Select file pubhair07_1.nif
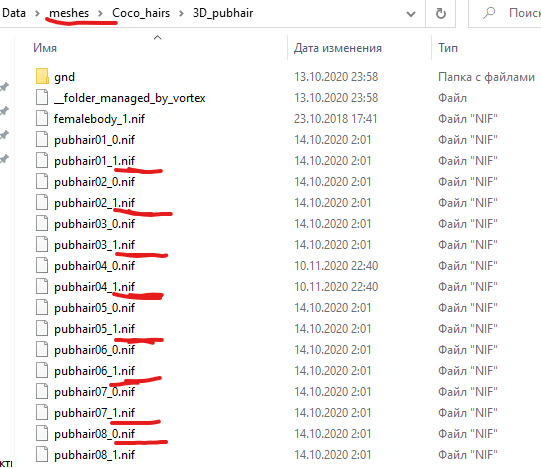541x468 pixels. [x=94, y=413]
